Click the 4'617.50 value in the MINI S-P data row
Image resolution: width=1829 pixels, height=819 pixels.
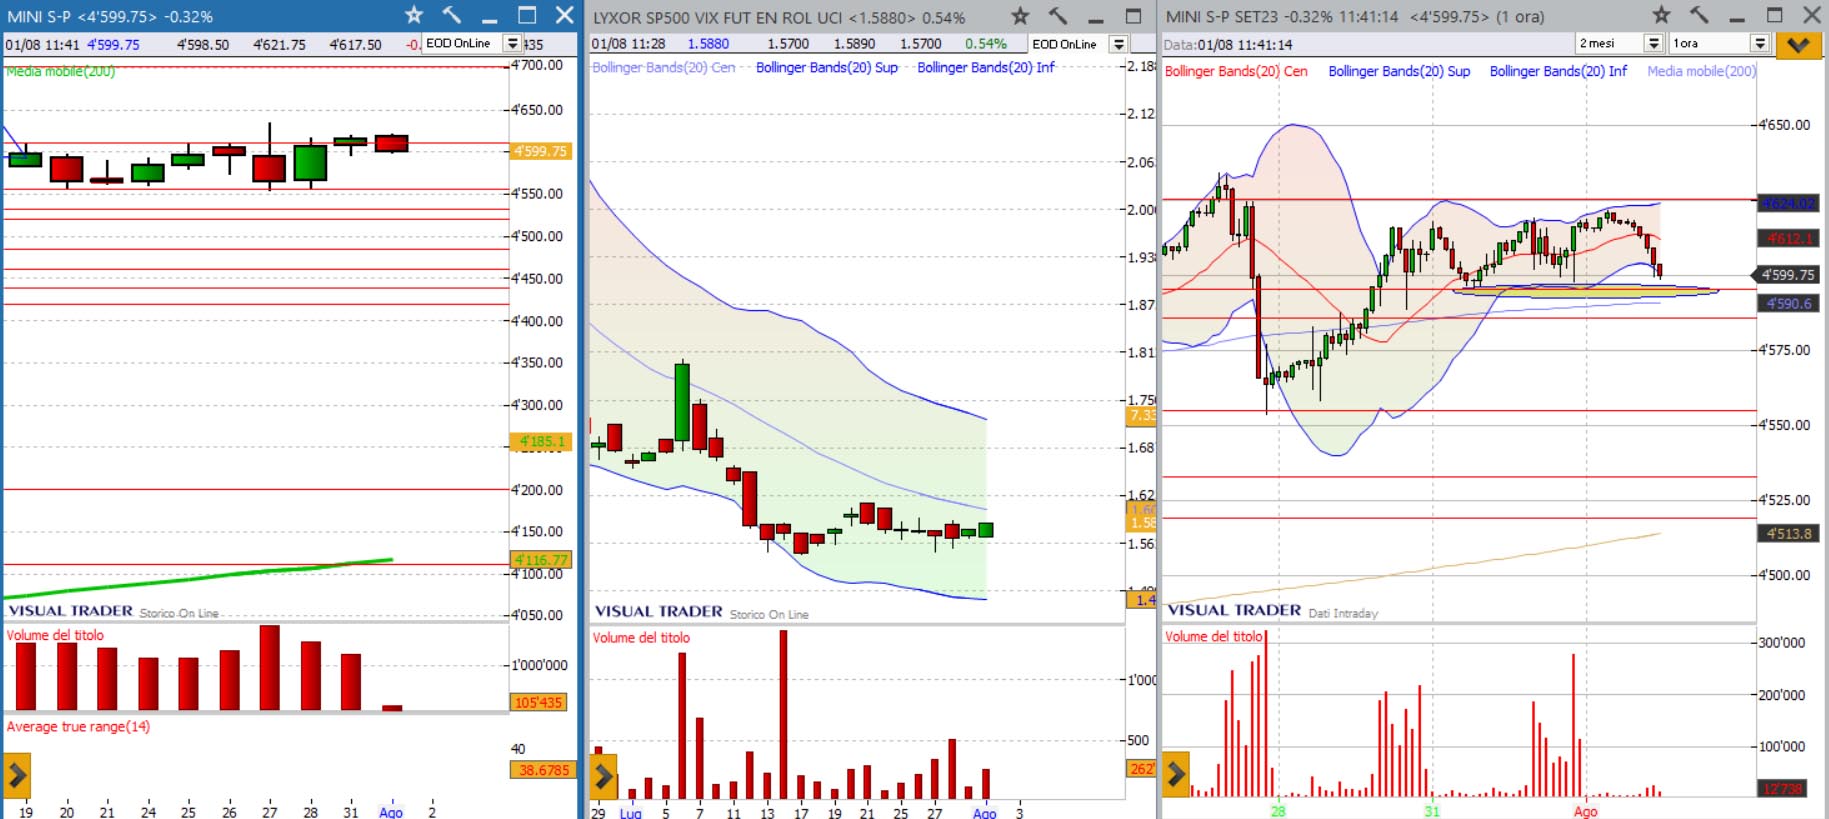click(355, 44)
